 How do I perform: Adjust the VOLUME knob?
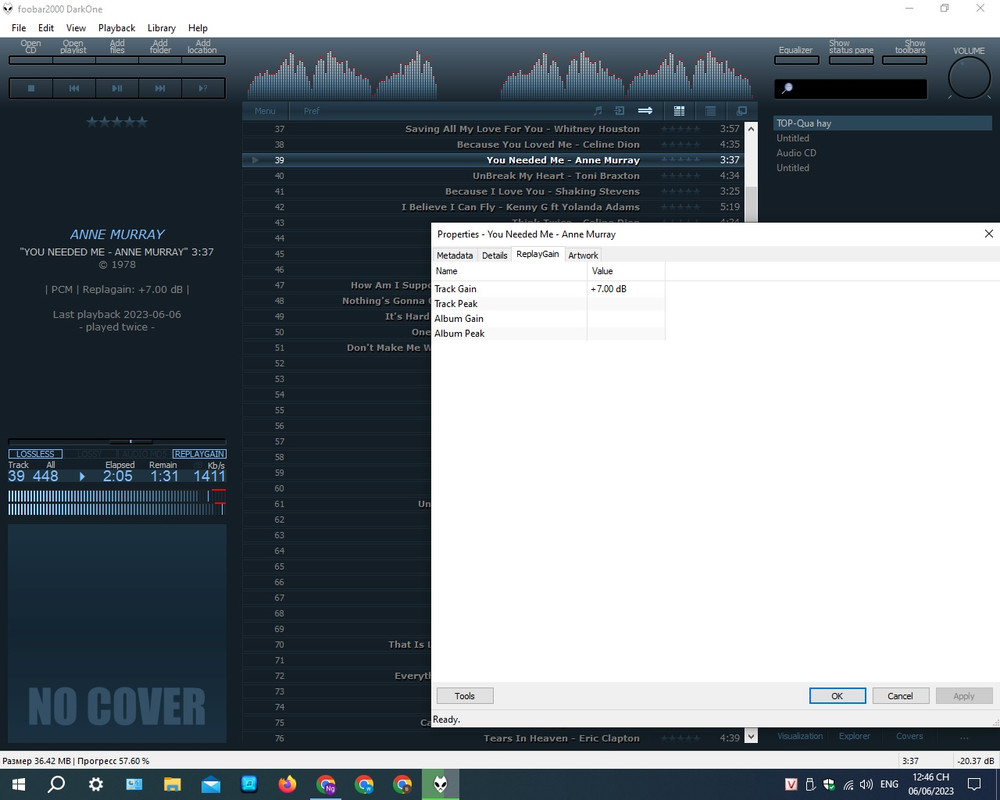click(x=969, y=78)
